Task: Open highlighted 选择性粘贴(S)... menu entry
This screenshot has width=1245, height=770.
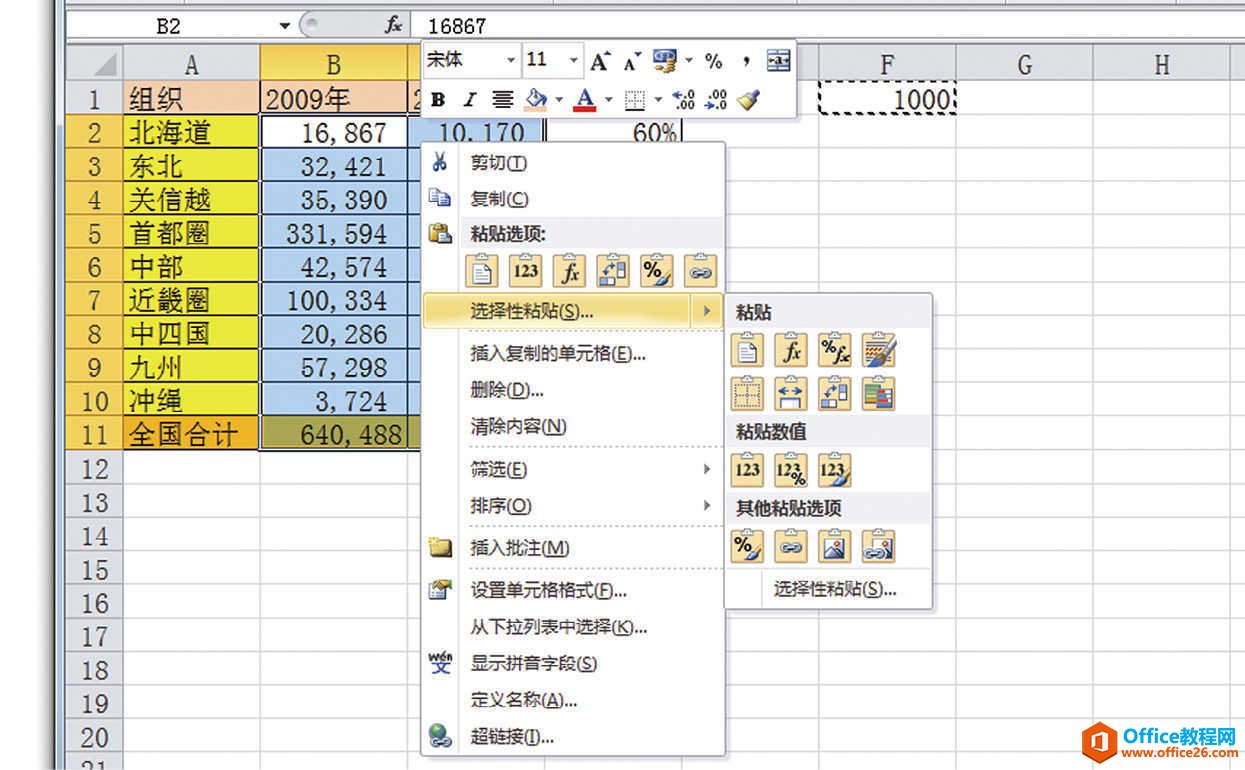Action: coord(572,311)
